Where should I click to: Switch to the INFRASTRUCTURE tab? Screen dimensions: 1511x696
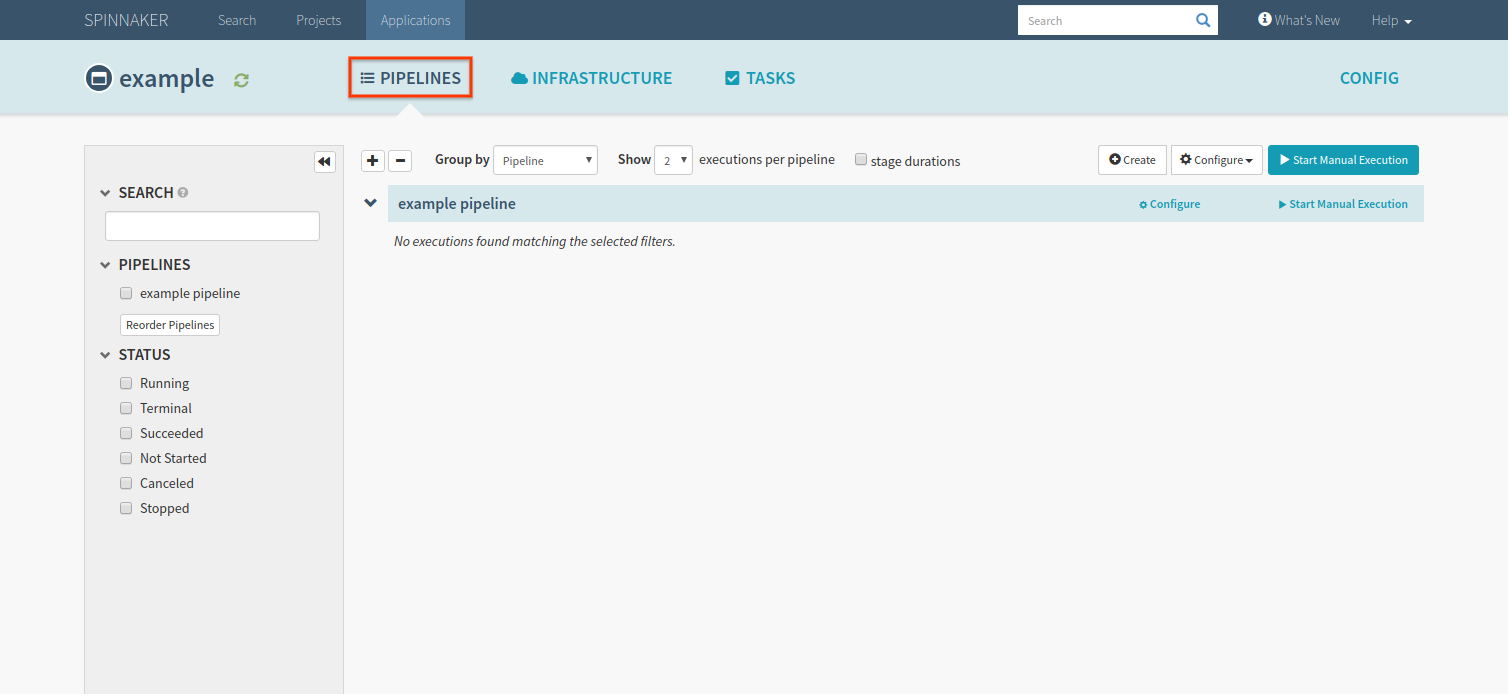click(x=591, y=77)
